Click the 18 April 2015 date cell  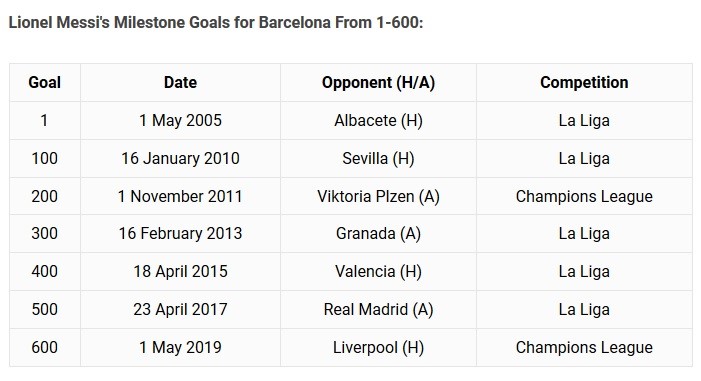180,271
